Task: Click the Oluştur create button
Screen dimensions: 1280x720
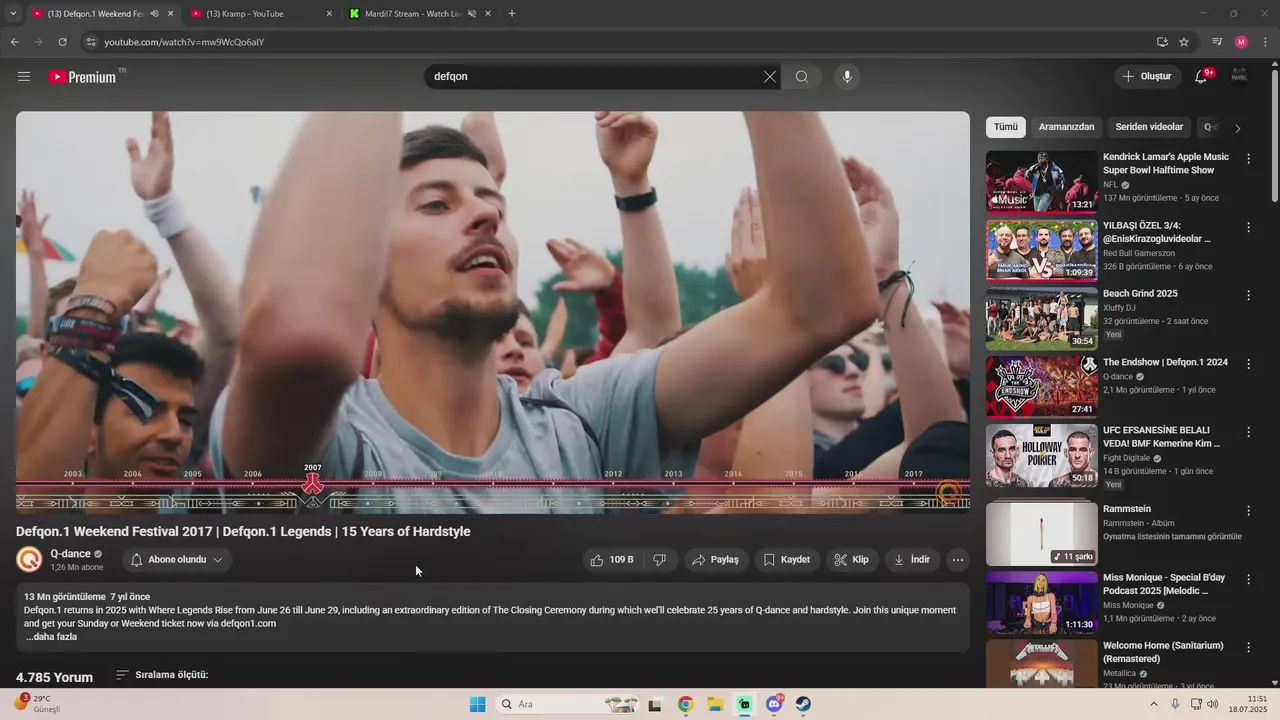Action: (x=1147, y=77)
